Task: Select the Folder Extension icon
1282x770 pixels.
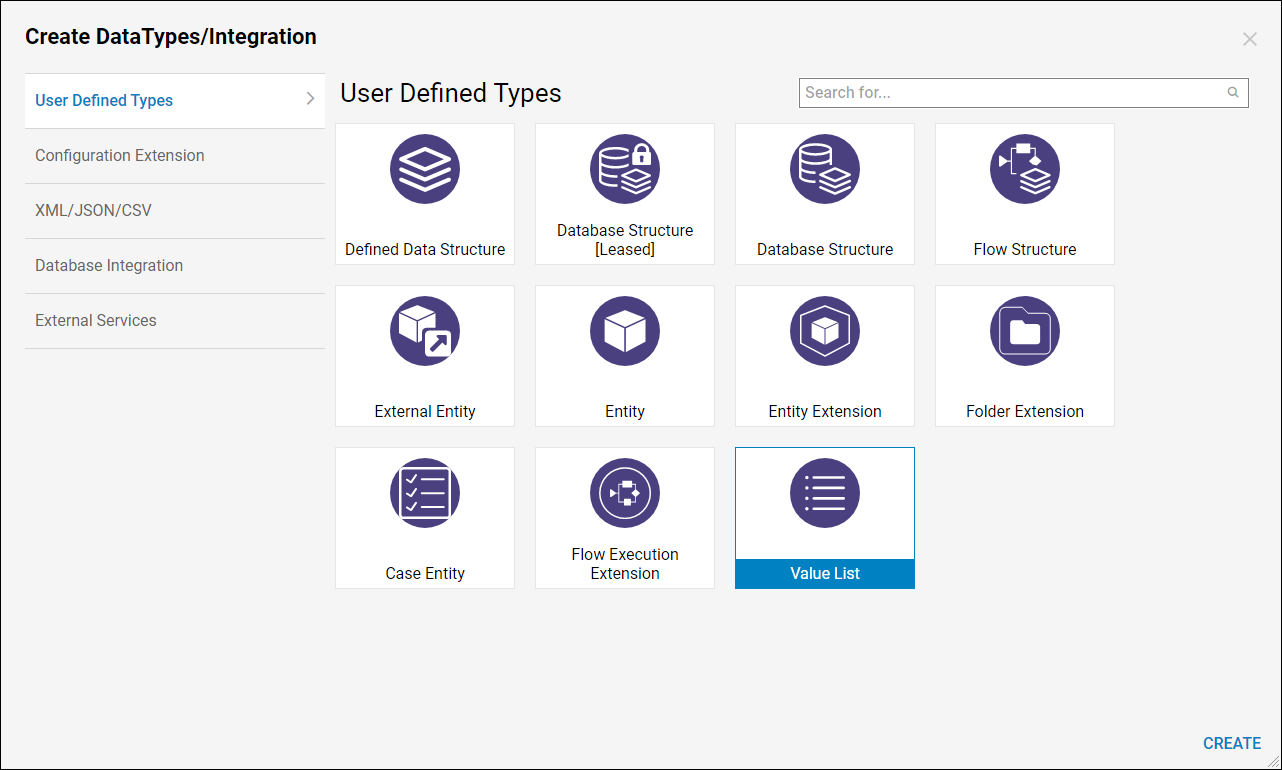Action: 1025,331
